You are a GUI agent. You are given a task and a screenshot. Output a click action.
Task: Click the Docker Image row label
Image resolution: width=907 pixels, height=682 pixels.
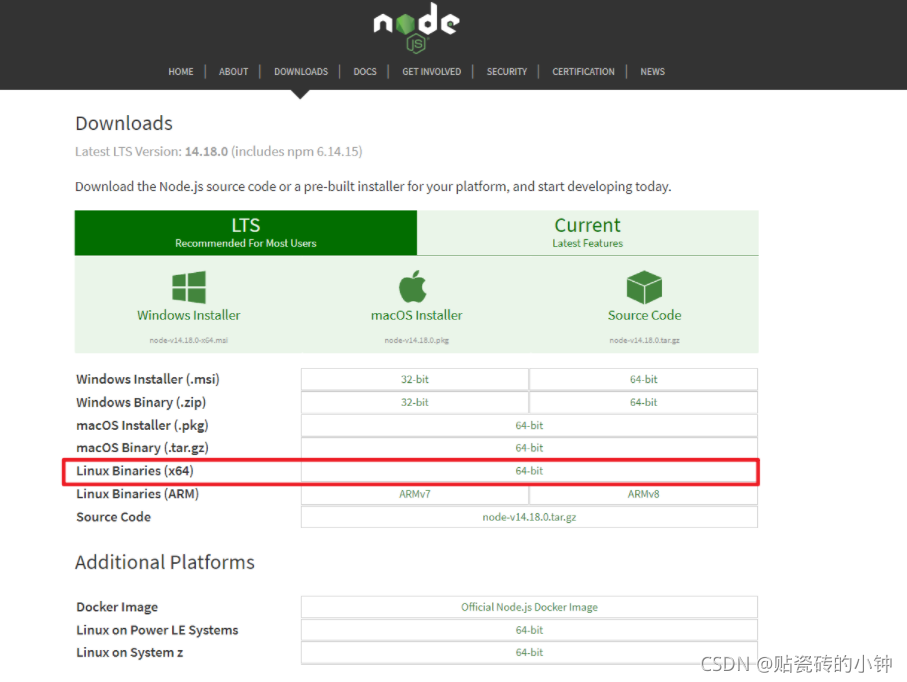click(x=117, y=607)
